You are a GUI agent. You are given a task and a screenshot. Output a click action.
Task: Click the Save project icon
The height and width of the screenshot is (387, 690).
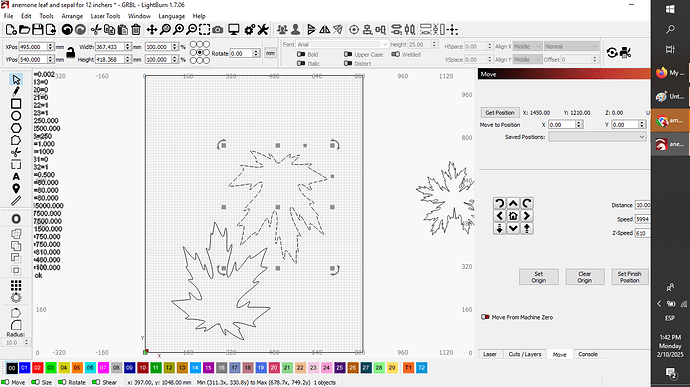(x=38, y=29)
